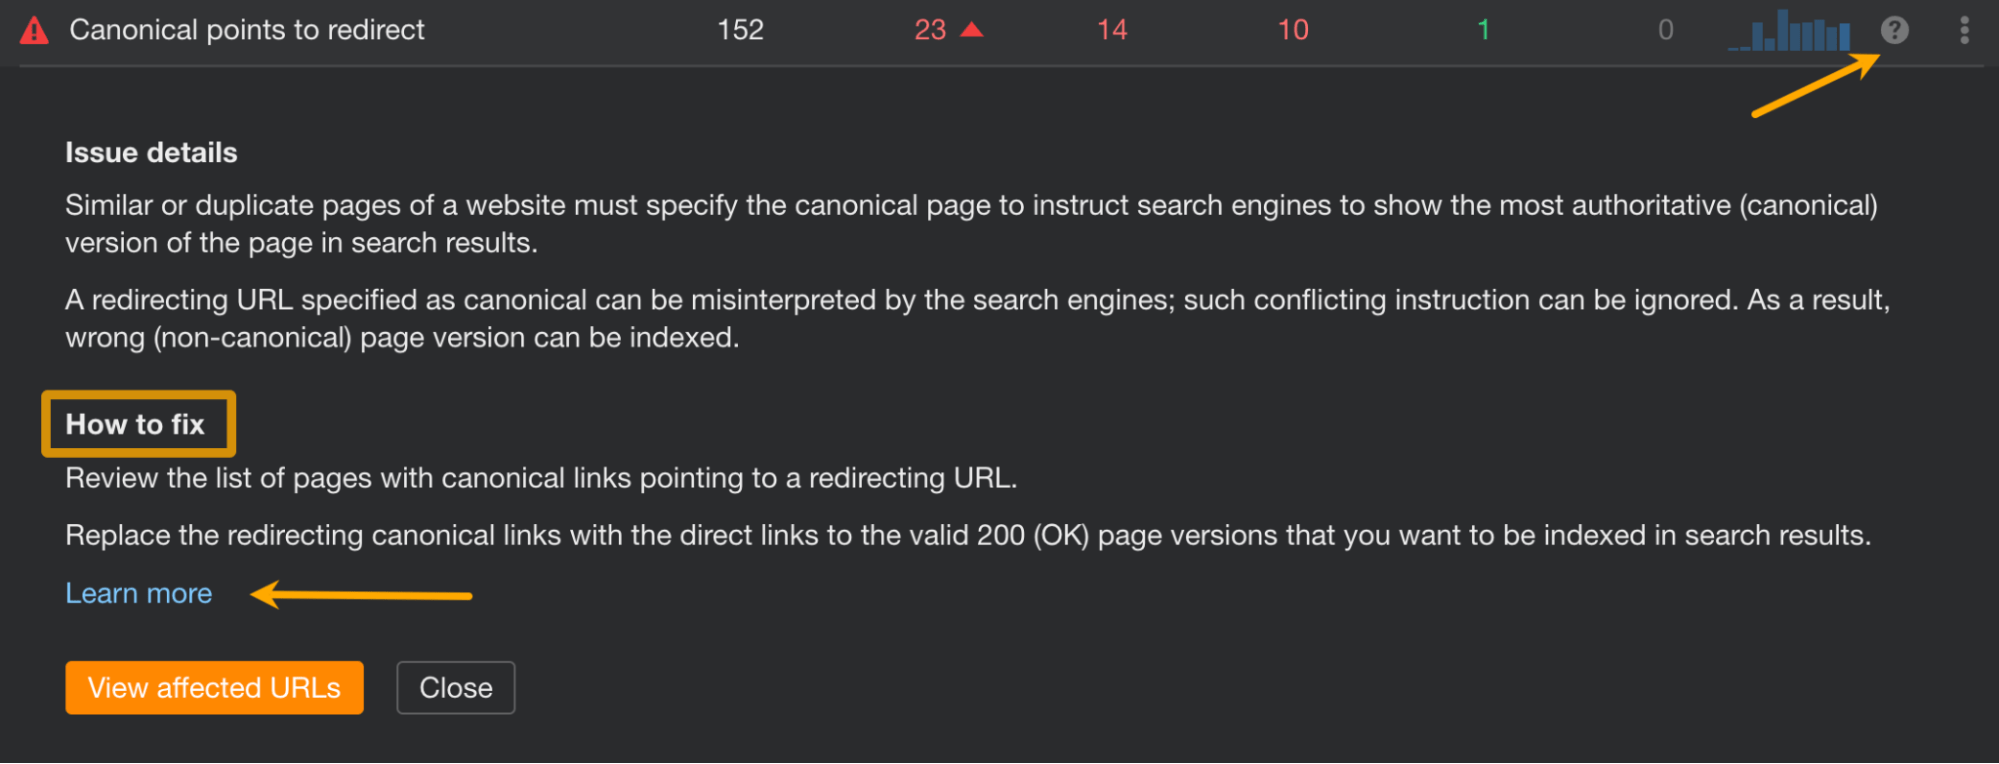Click the mini bar chart histogram
This screenshot has height=764, width=1999.
coord(1790,32)
